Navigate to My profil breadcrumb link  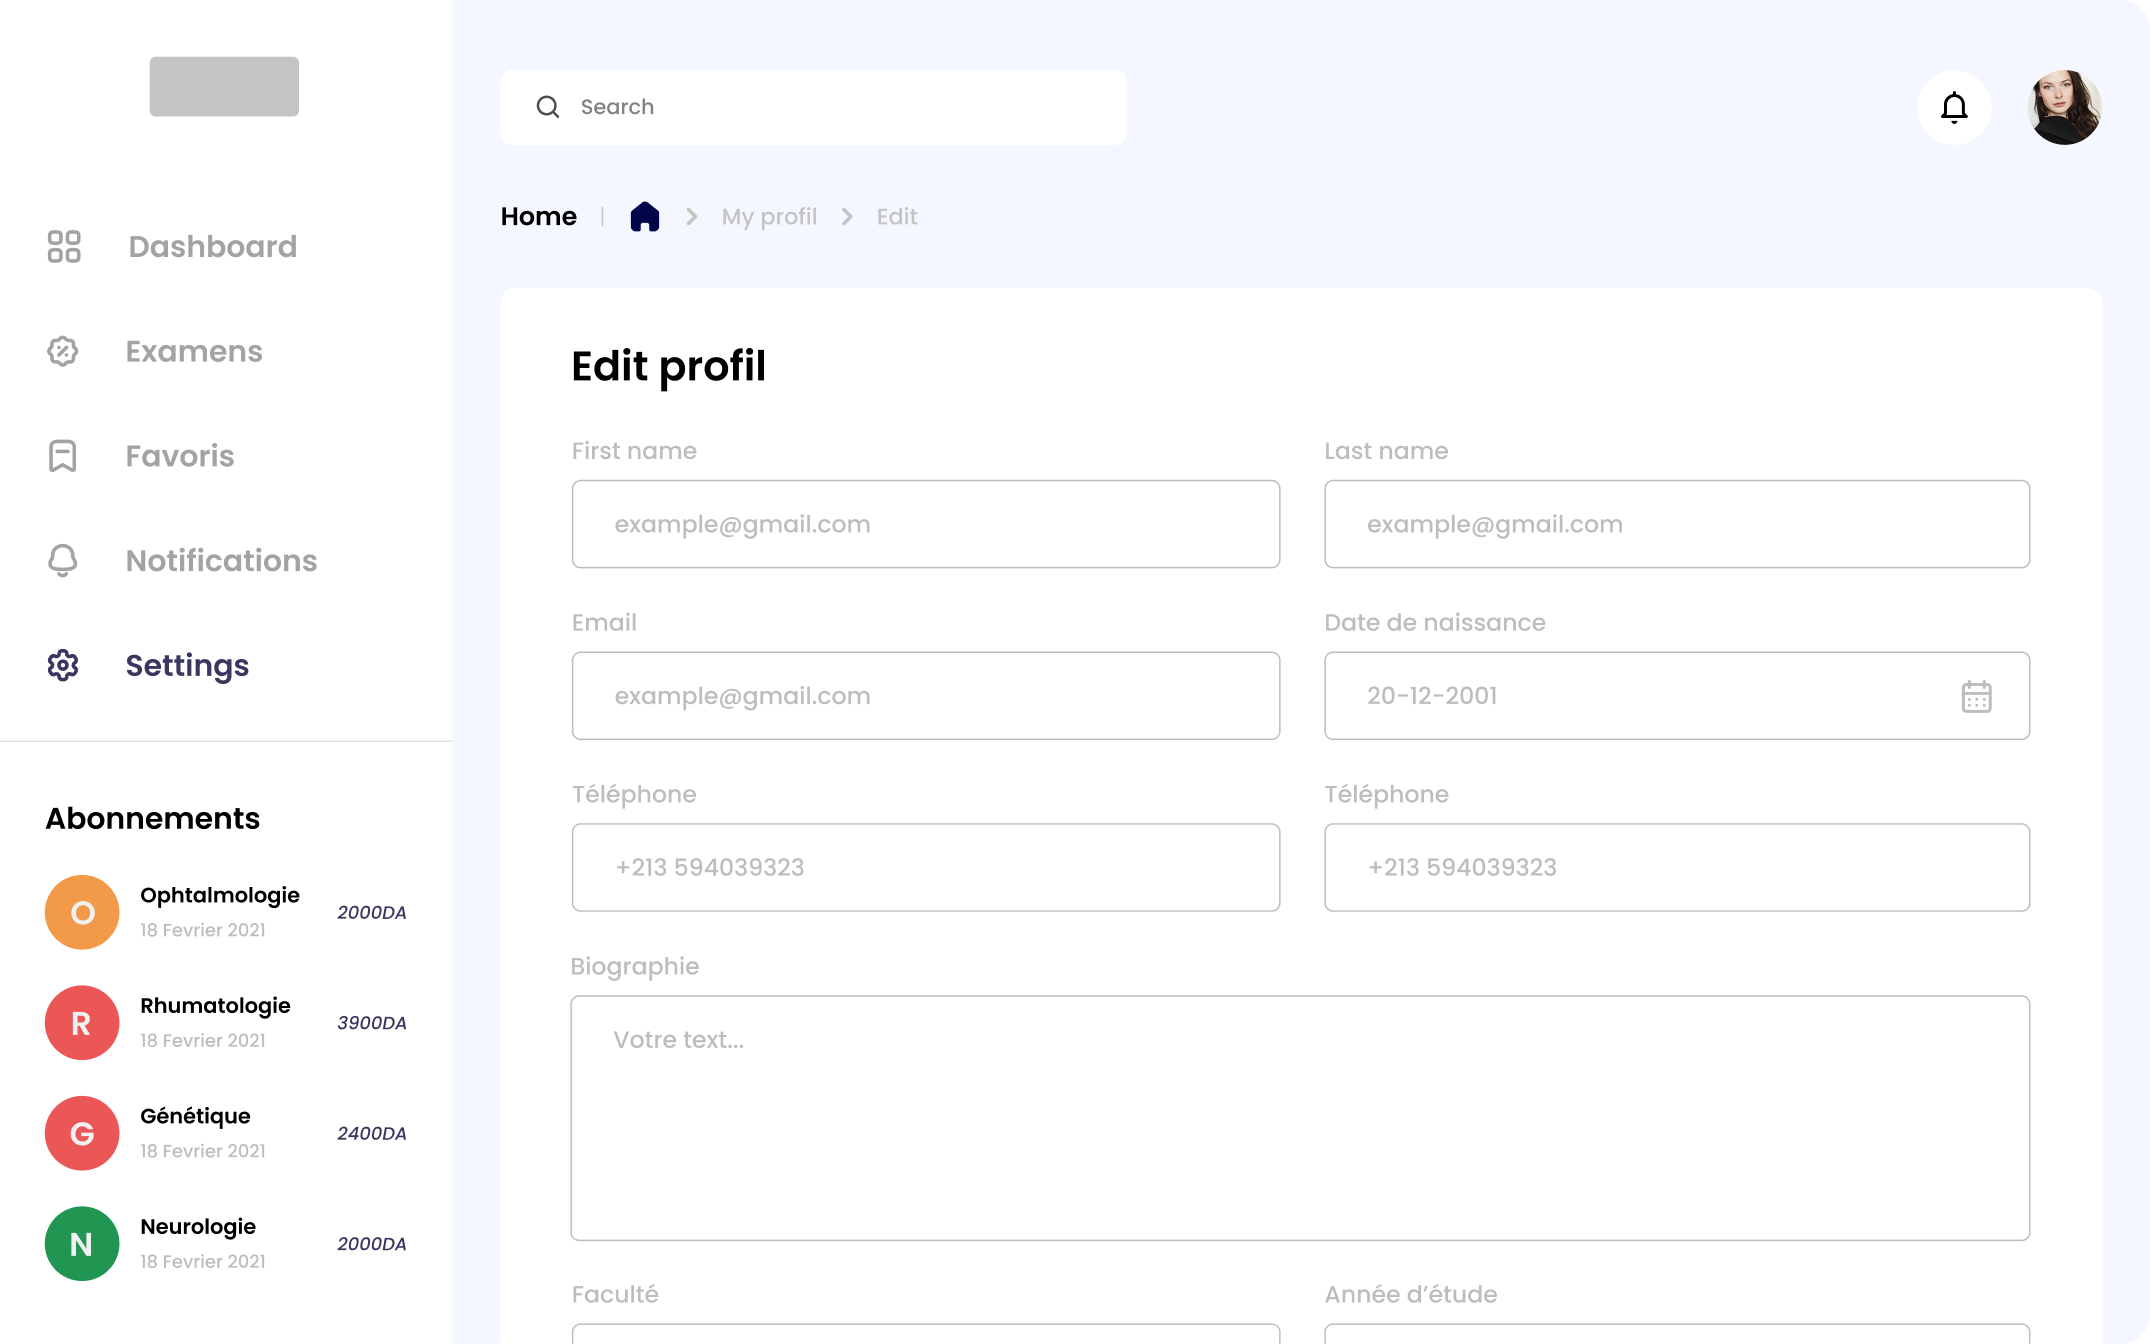[x=769, y=217]
